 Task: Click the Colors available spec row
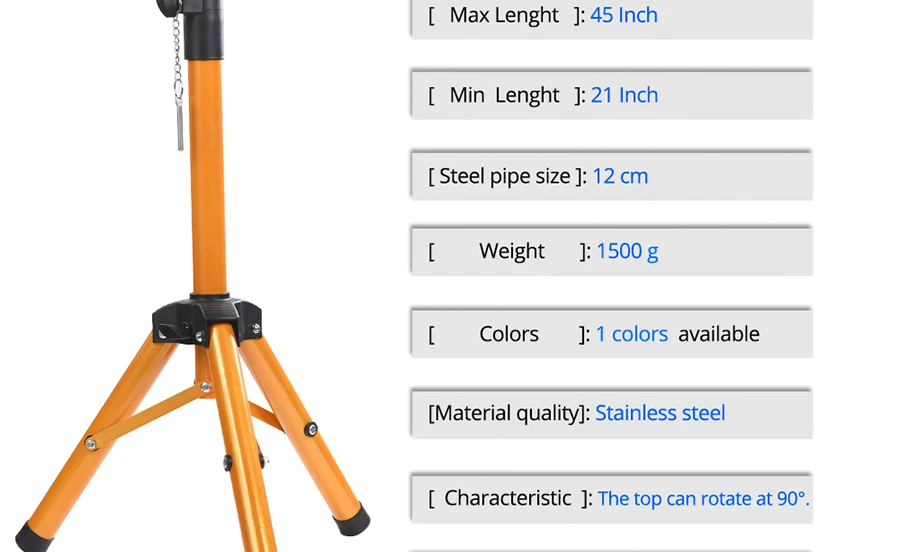(612, 333)
